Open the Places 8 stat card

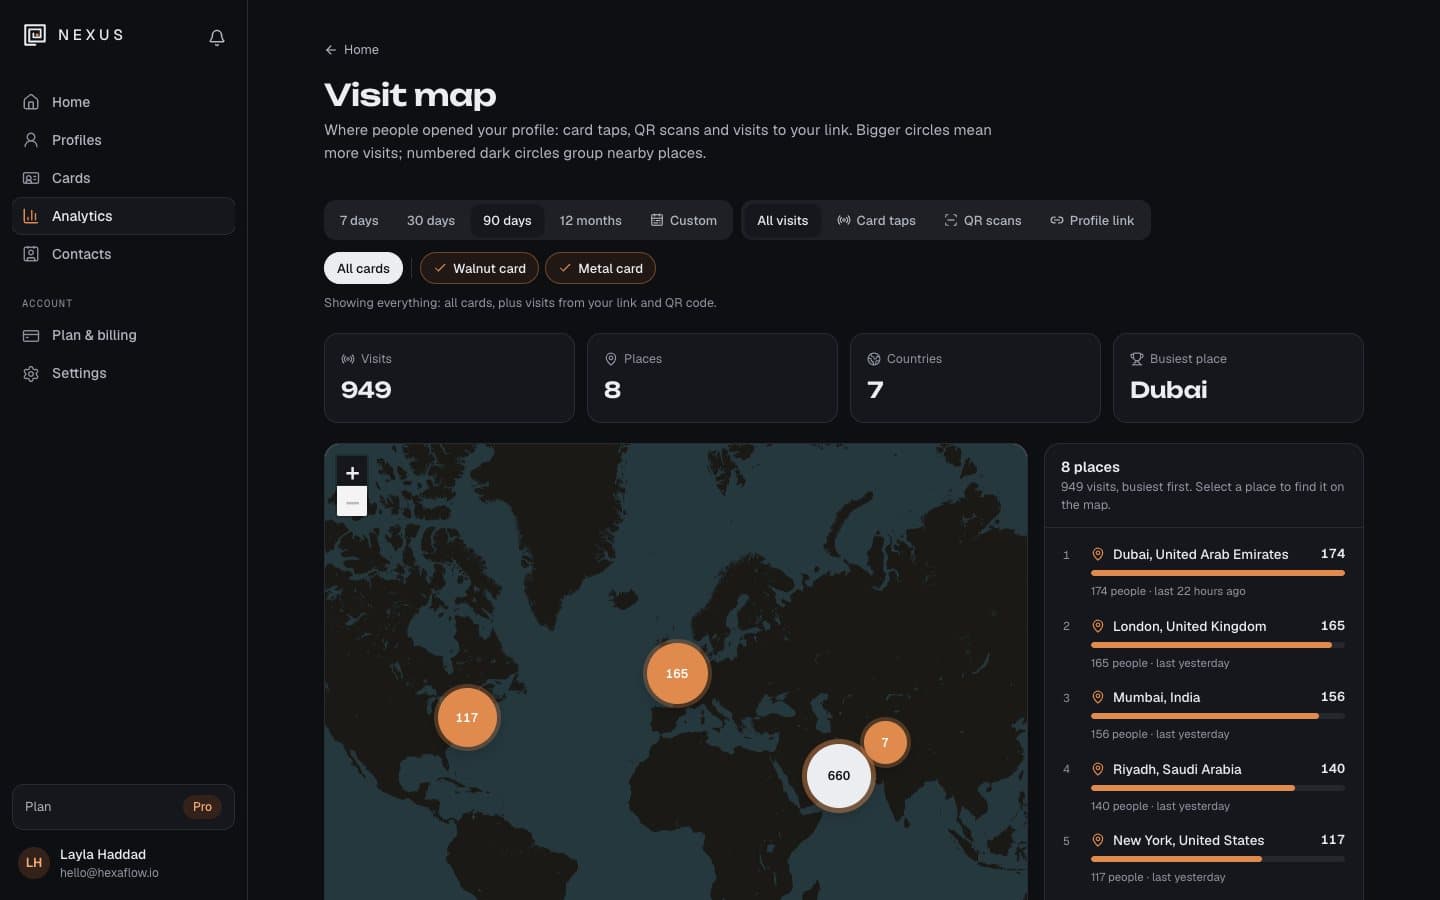click(x=712, y=378)
